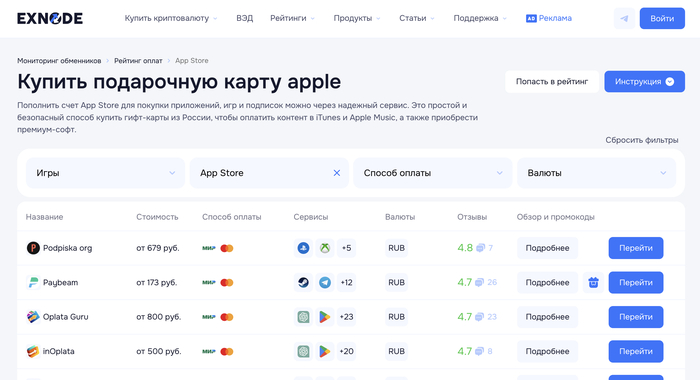This screenshot has height=380, width=700.
Task: Click Стоимость column header
Action: click(x=157, y=217)
